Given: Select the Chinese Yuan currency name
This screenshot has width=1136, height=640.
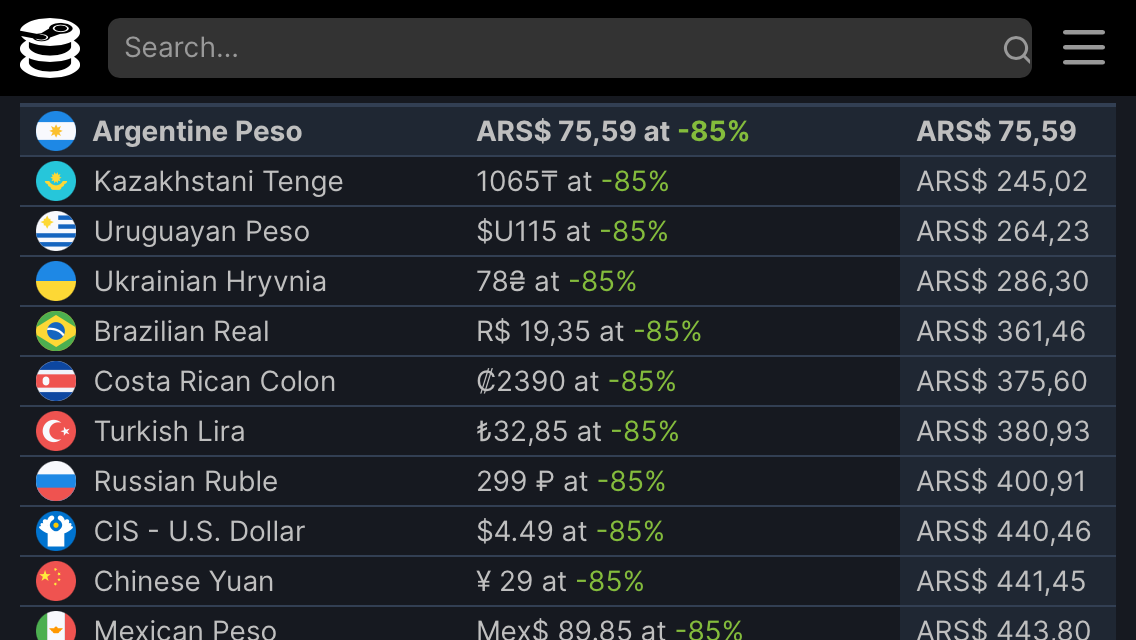Looking at the screenshot, I should pyautogui.click(x=184, y=581).
